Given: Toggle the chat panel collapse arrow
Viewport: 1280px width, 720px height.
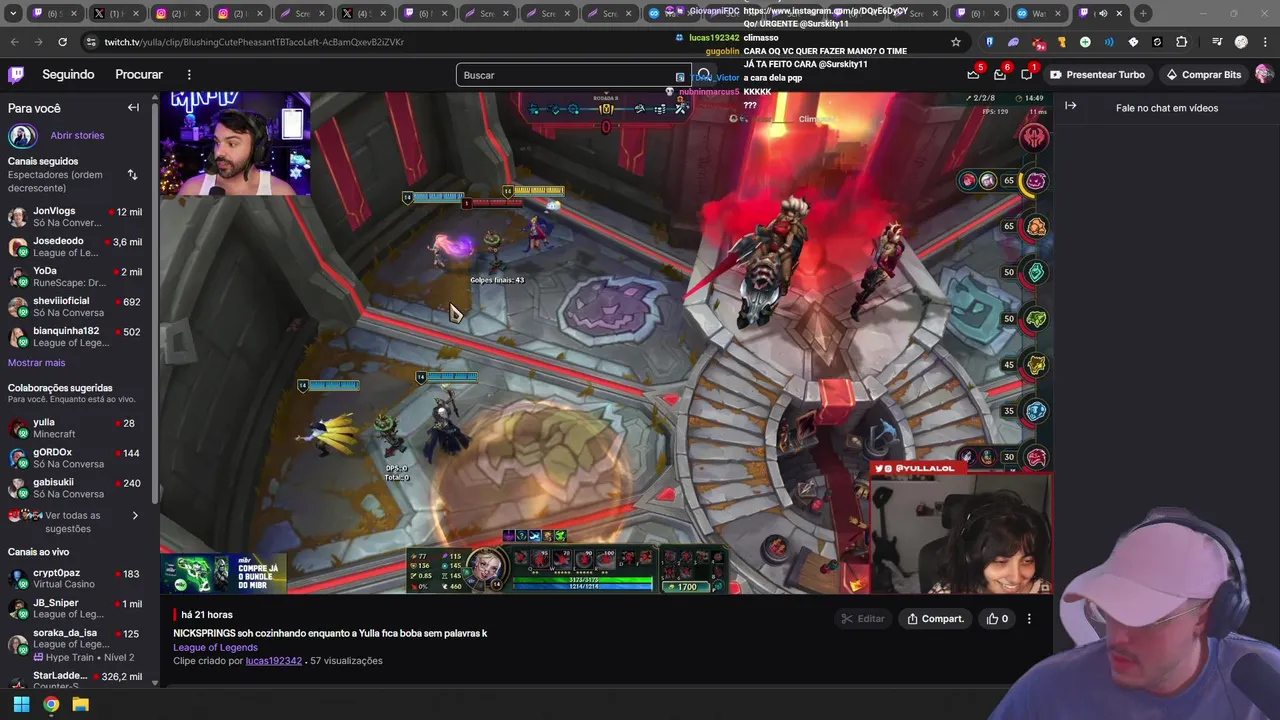Looking at the screenshot, I should (x=1071, y=106).
